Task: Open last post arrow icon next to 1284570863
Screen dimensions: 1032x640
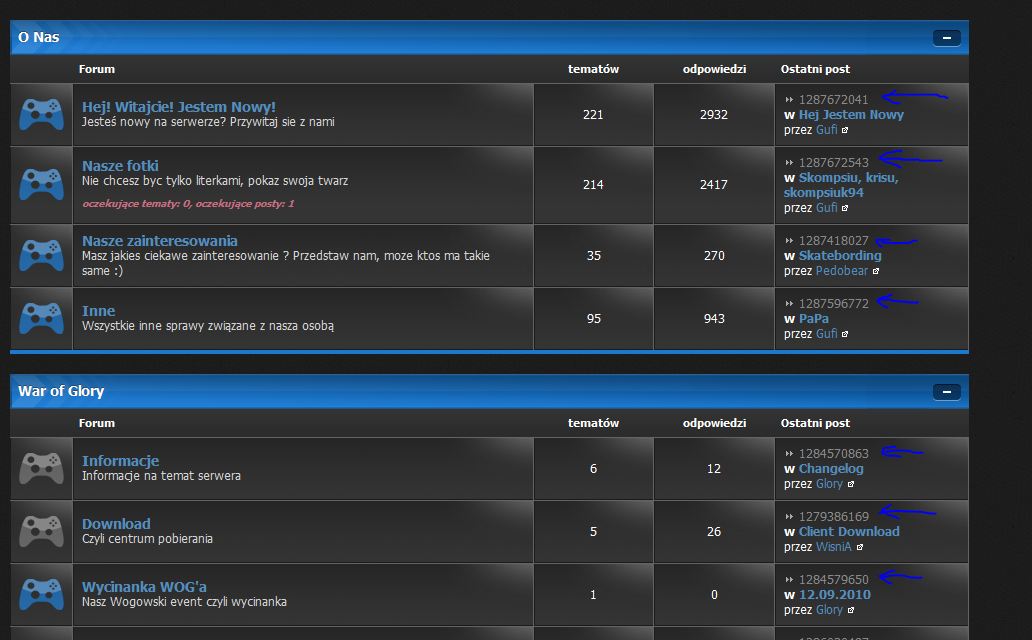Action: [x=789, y=454]
